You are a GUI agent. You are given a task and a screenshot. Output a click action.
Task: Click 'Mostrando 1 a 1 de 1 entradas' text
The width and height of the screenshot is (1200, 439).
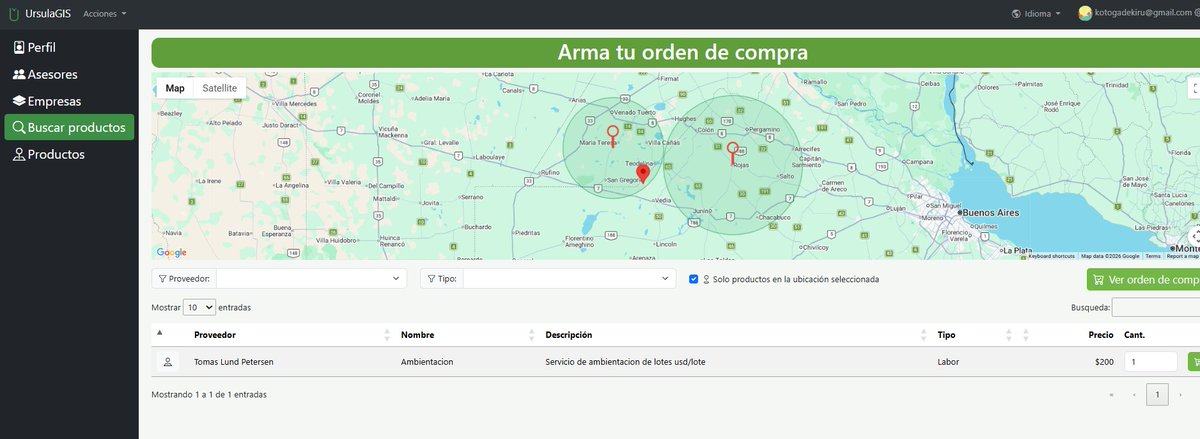(x=208, y=395)
